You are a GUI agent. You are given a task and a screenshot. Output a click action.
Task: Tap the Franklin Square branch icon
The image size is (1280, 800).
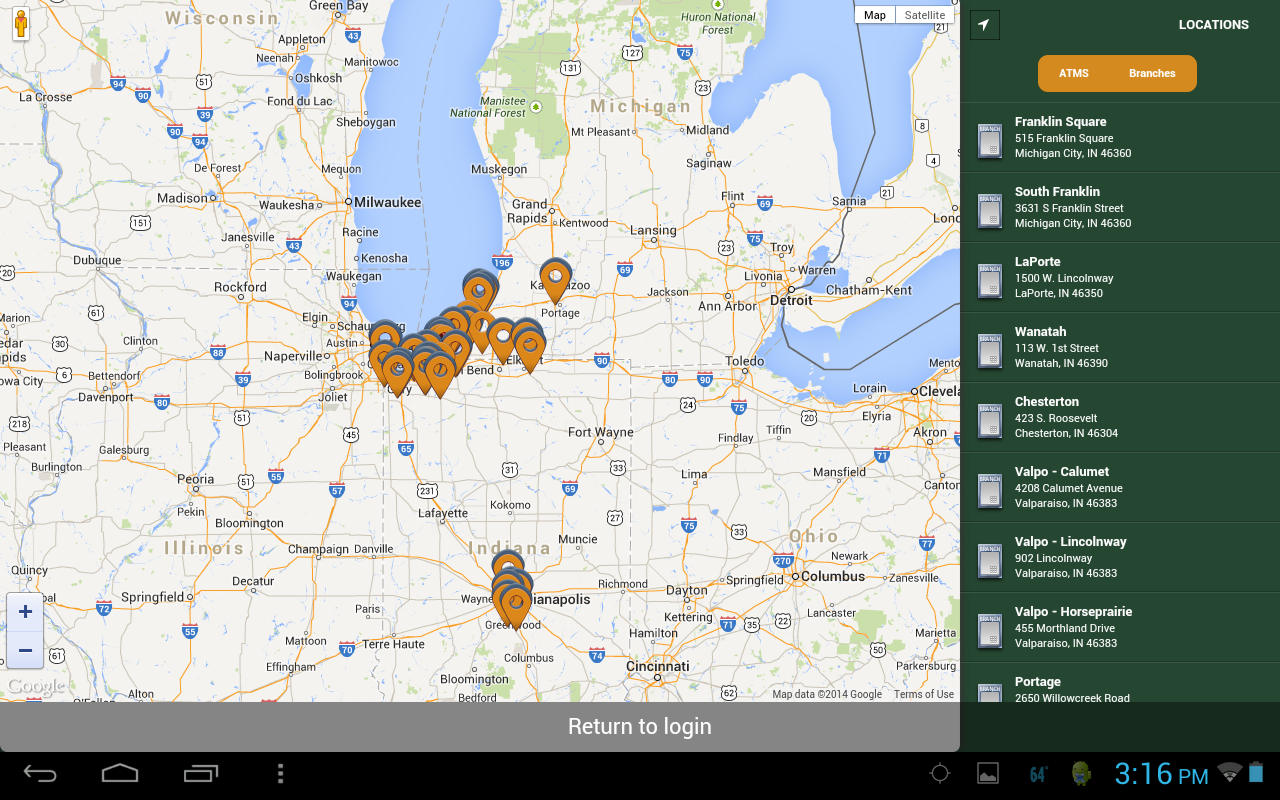click(989, 140)
